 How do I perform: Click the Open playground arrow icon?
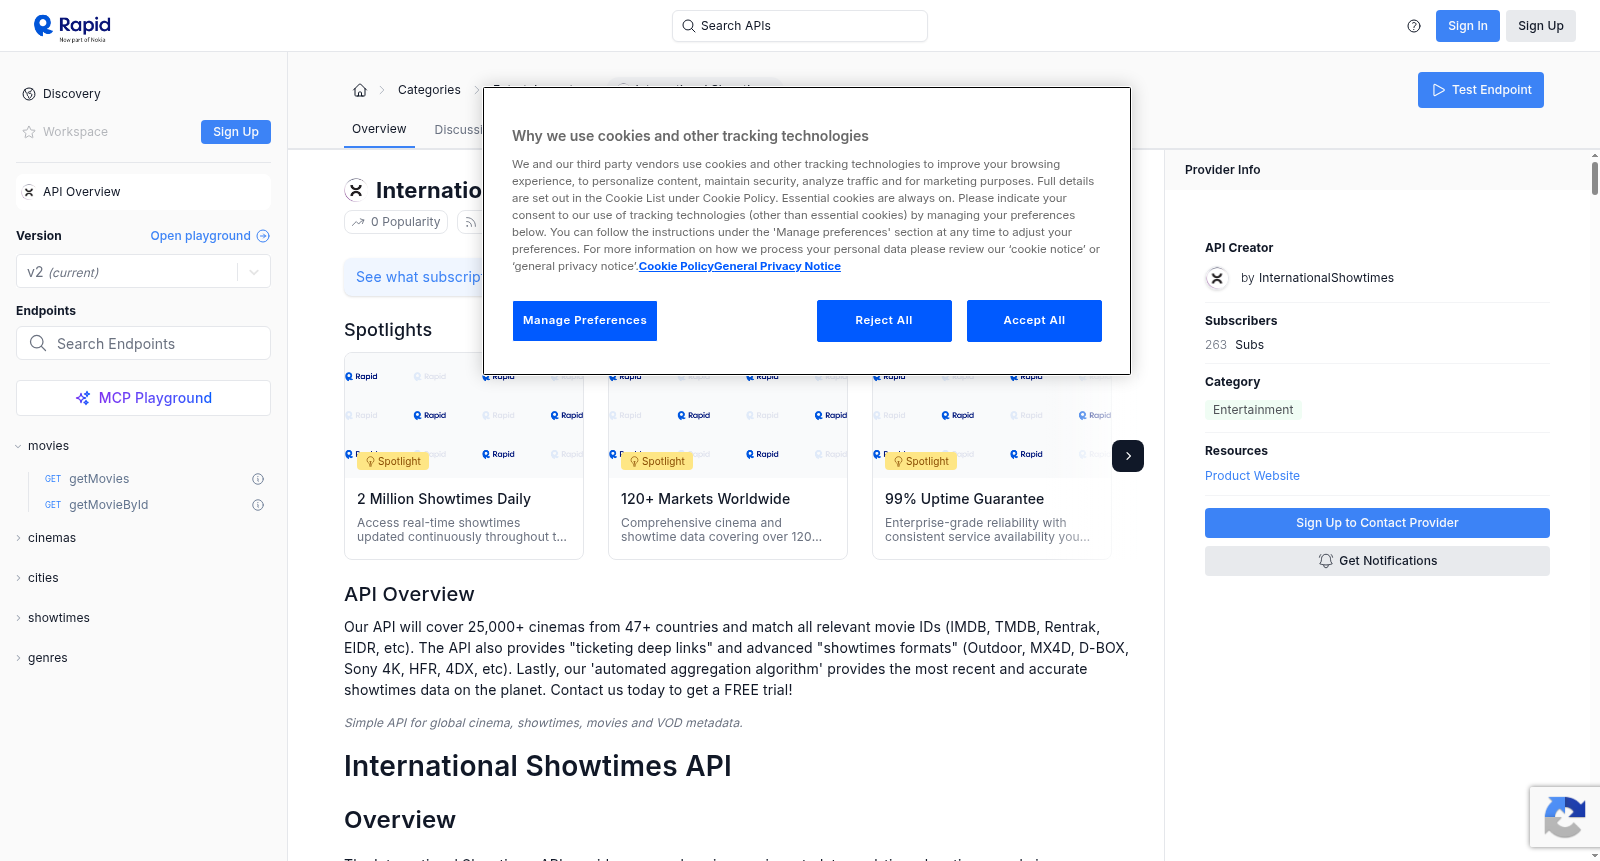[x=263, y=236]
